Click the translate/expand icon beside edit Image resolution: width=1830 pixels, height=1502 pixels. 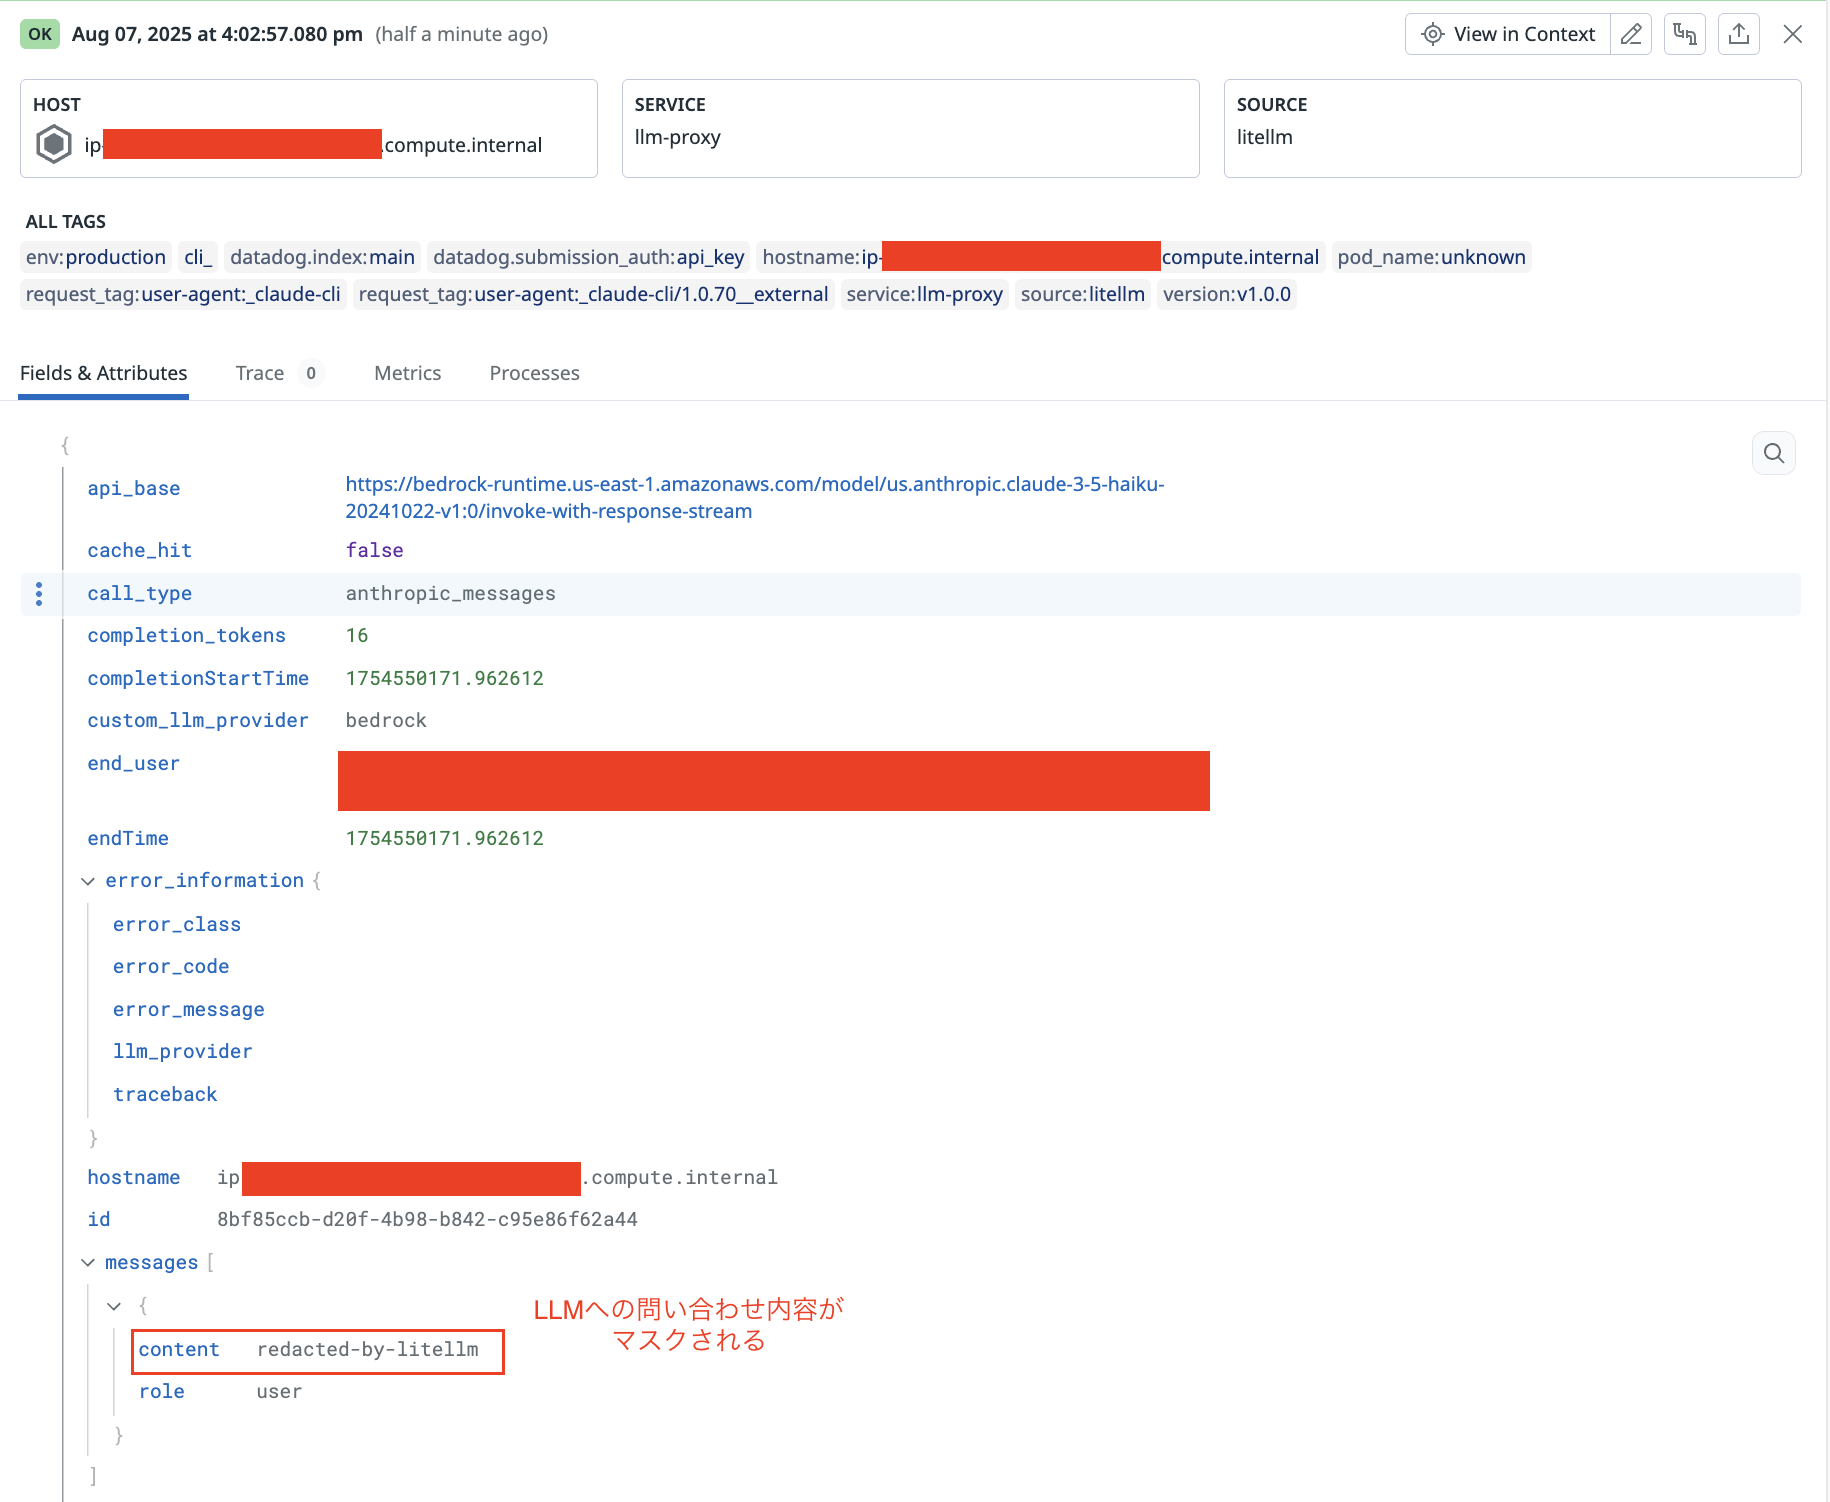(1685, 34)
